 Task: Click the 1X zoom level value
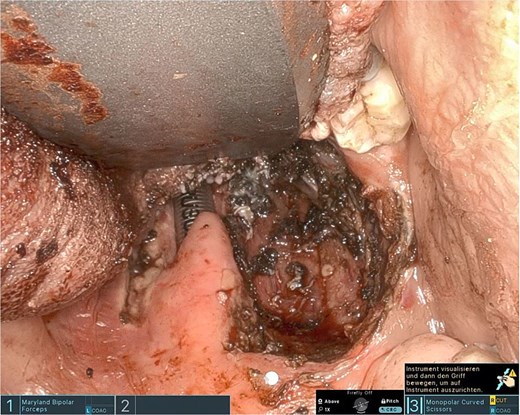tap(327, 409)
